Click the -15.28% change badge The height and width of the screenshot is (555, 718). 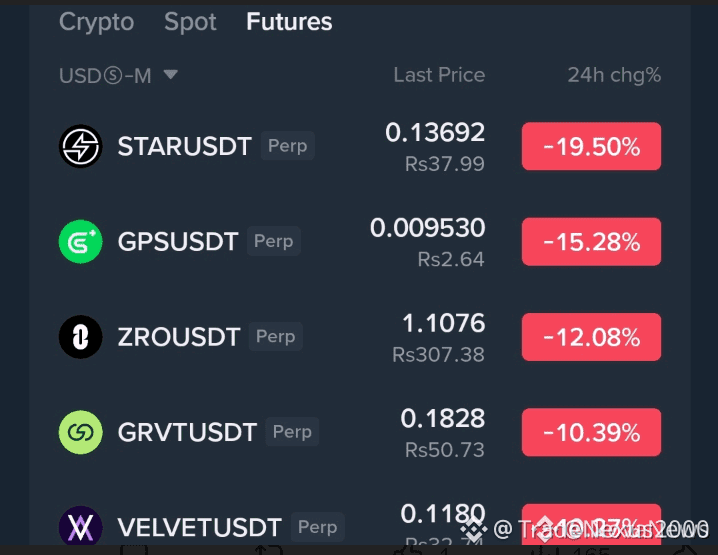click(591, 242)
